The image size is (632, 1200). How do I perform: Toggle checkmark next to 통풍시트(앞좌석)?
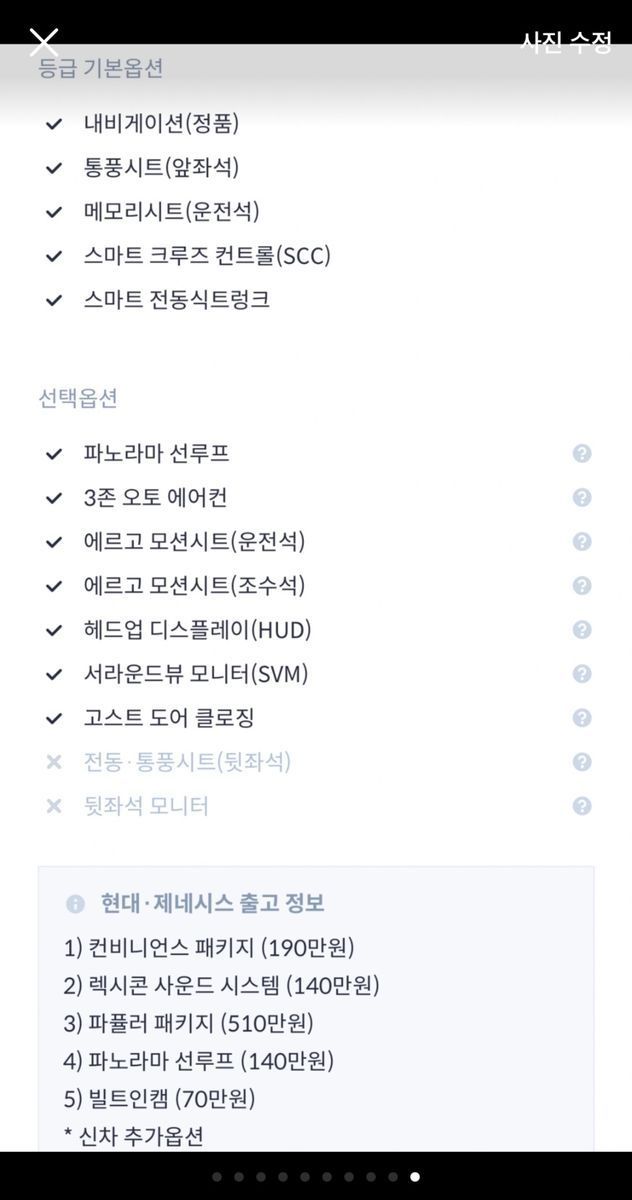[54, 168]
